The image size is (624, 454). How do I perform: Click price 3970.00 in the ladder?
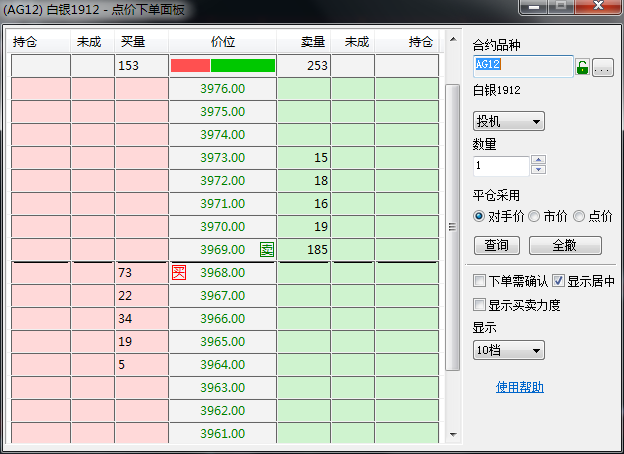tap(222, 226)
